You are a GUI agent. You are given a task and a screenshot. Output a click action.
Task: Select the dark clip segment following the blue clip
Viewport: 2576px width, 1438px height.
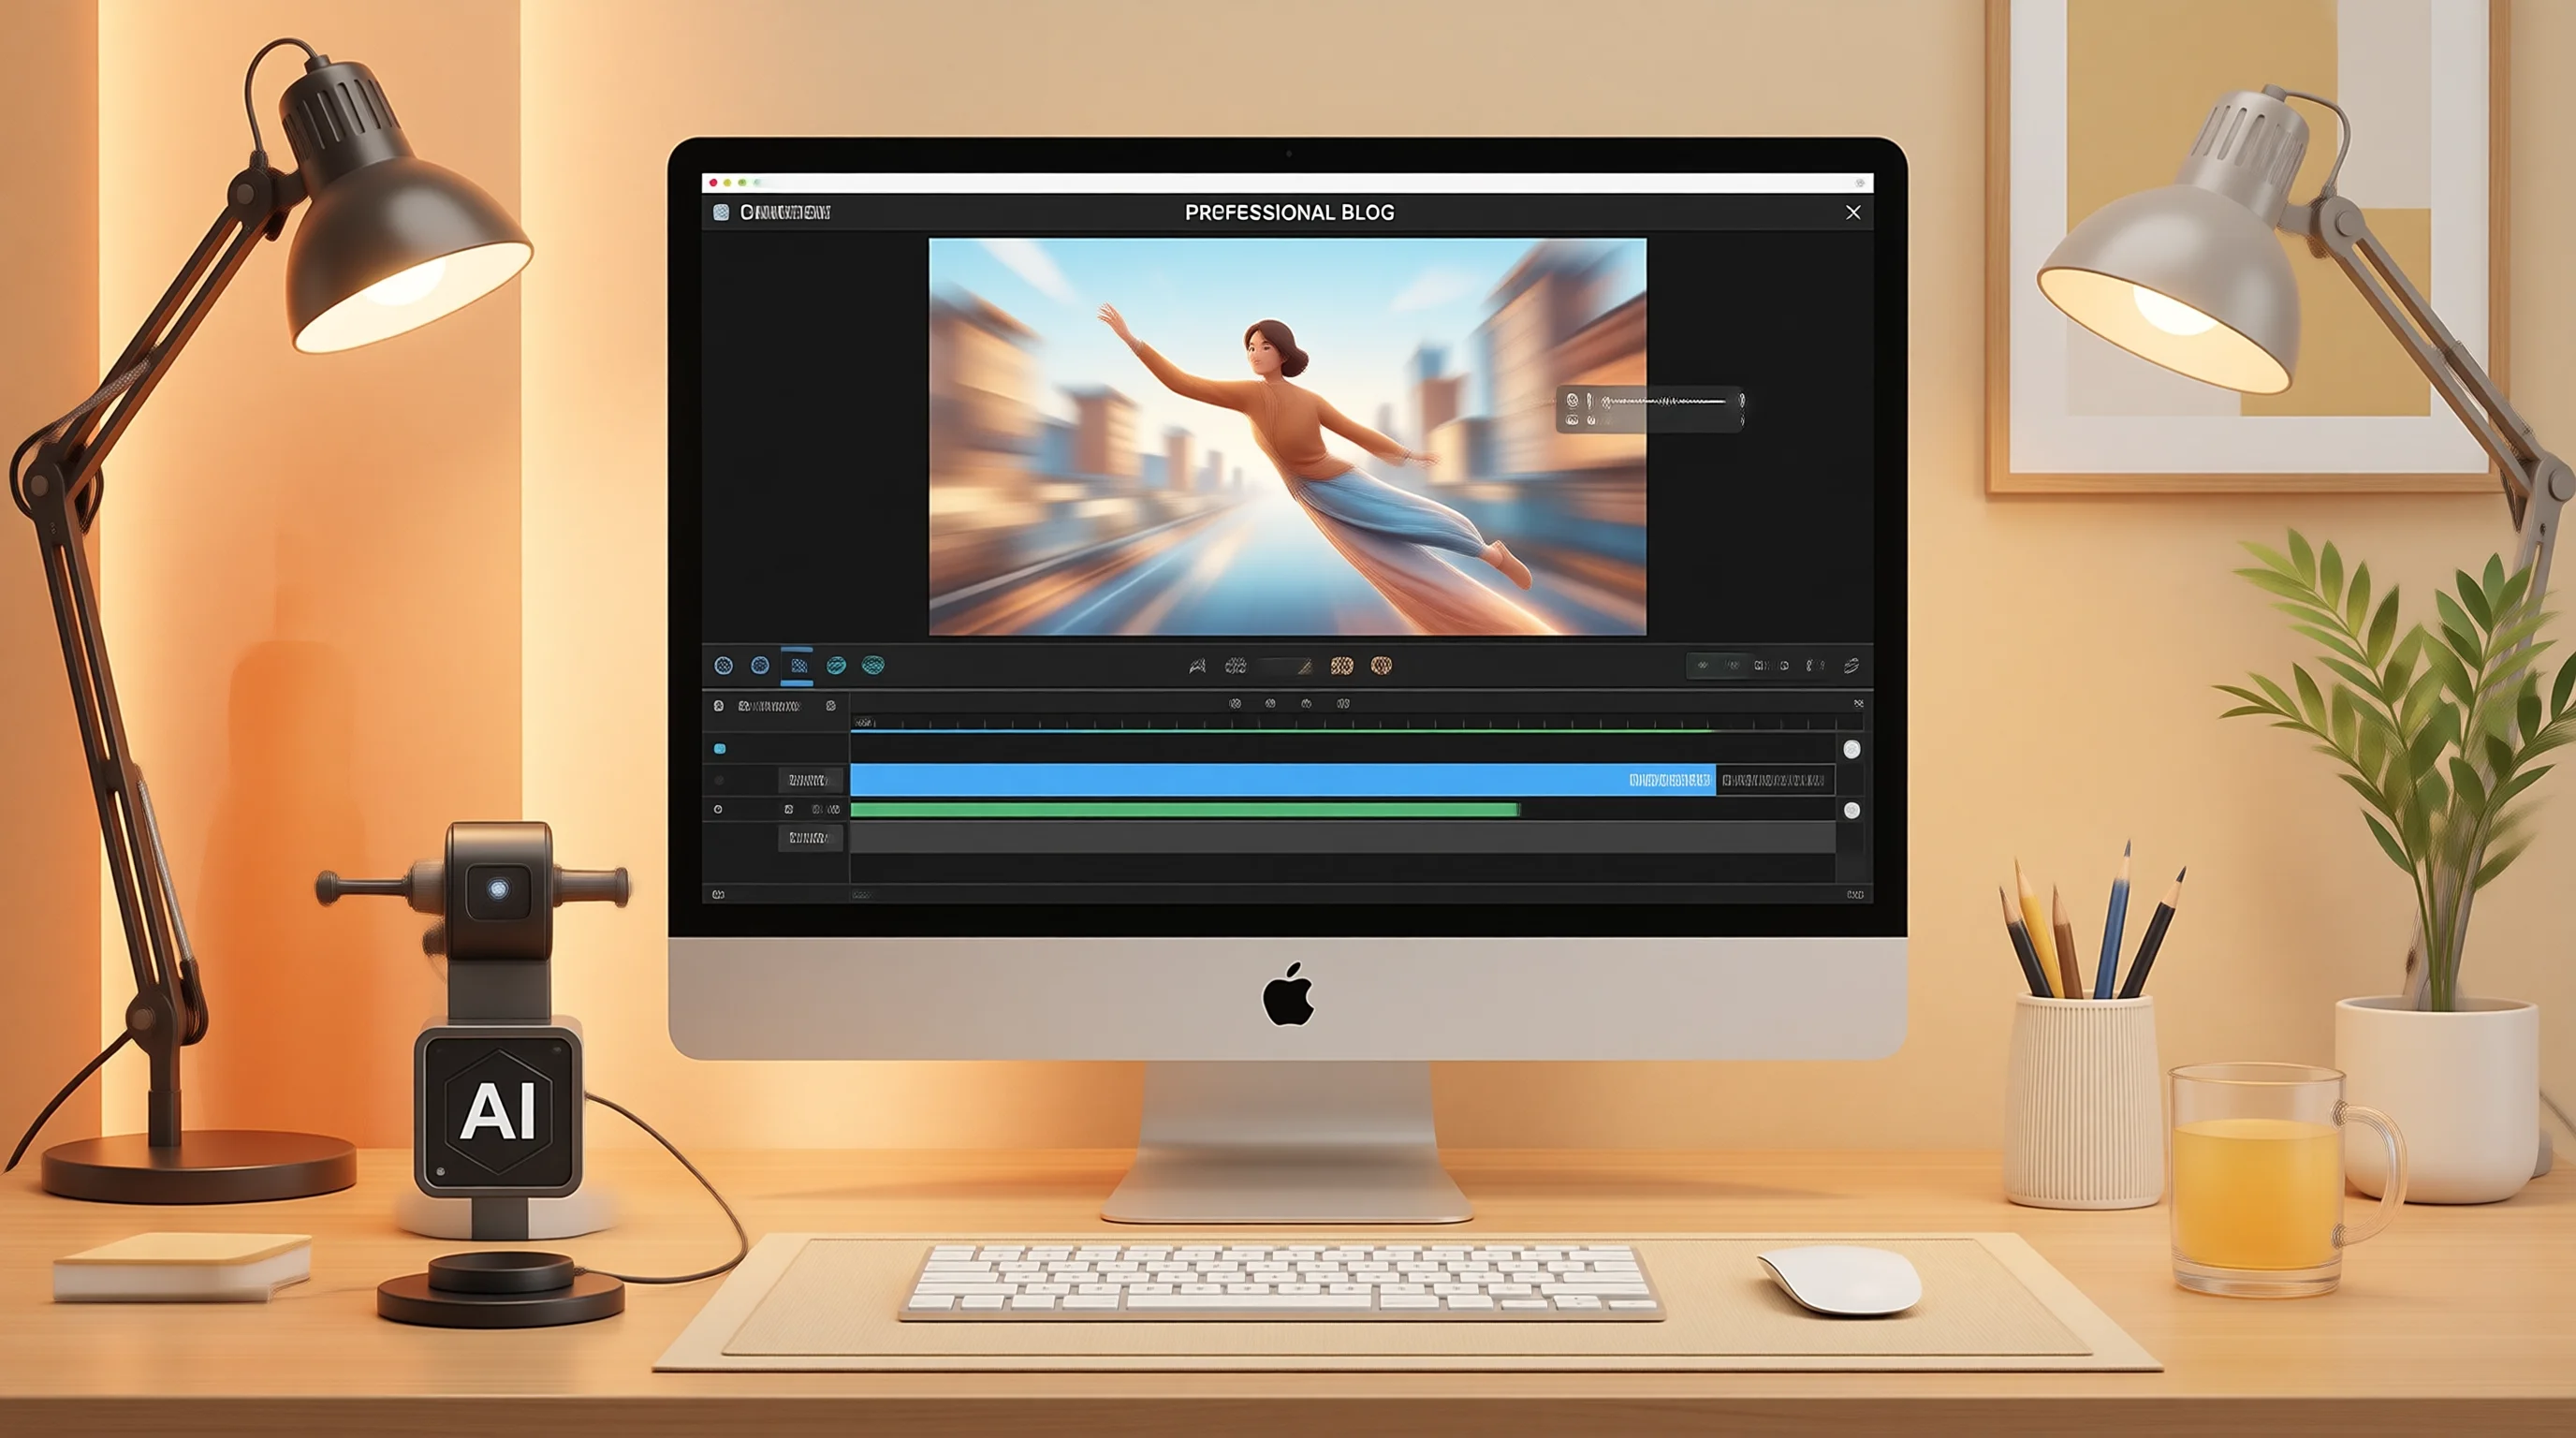[1774, 780]
